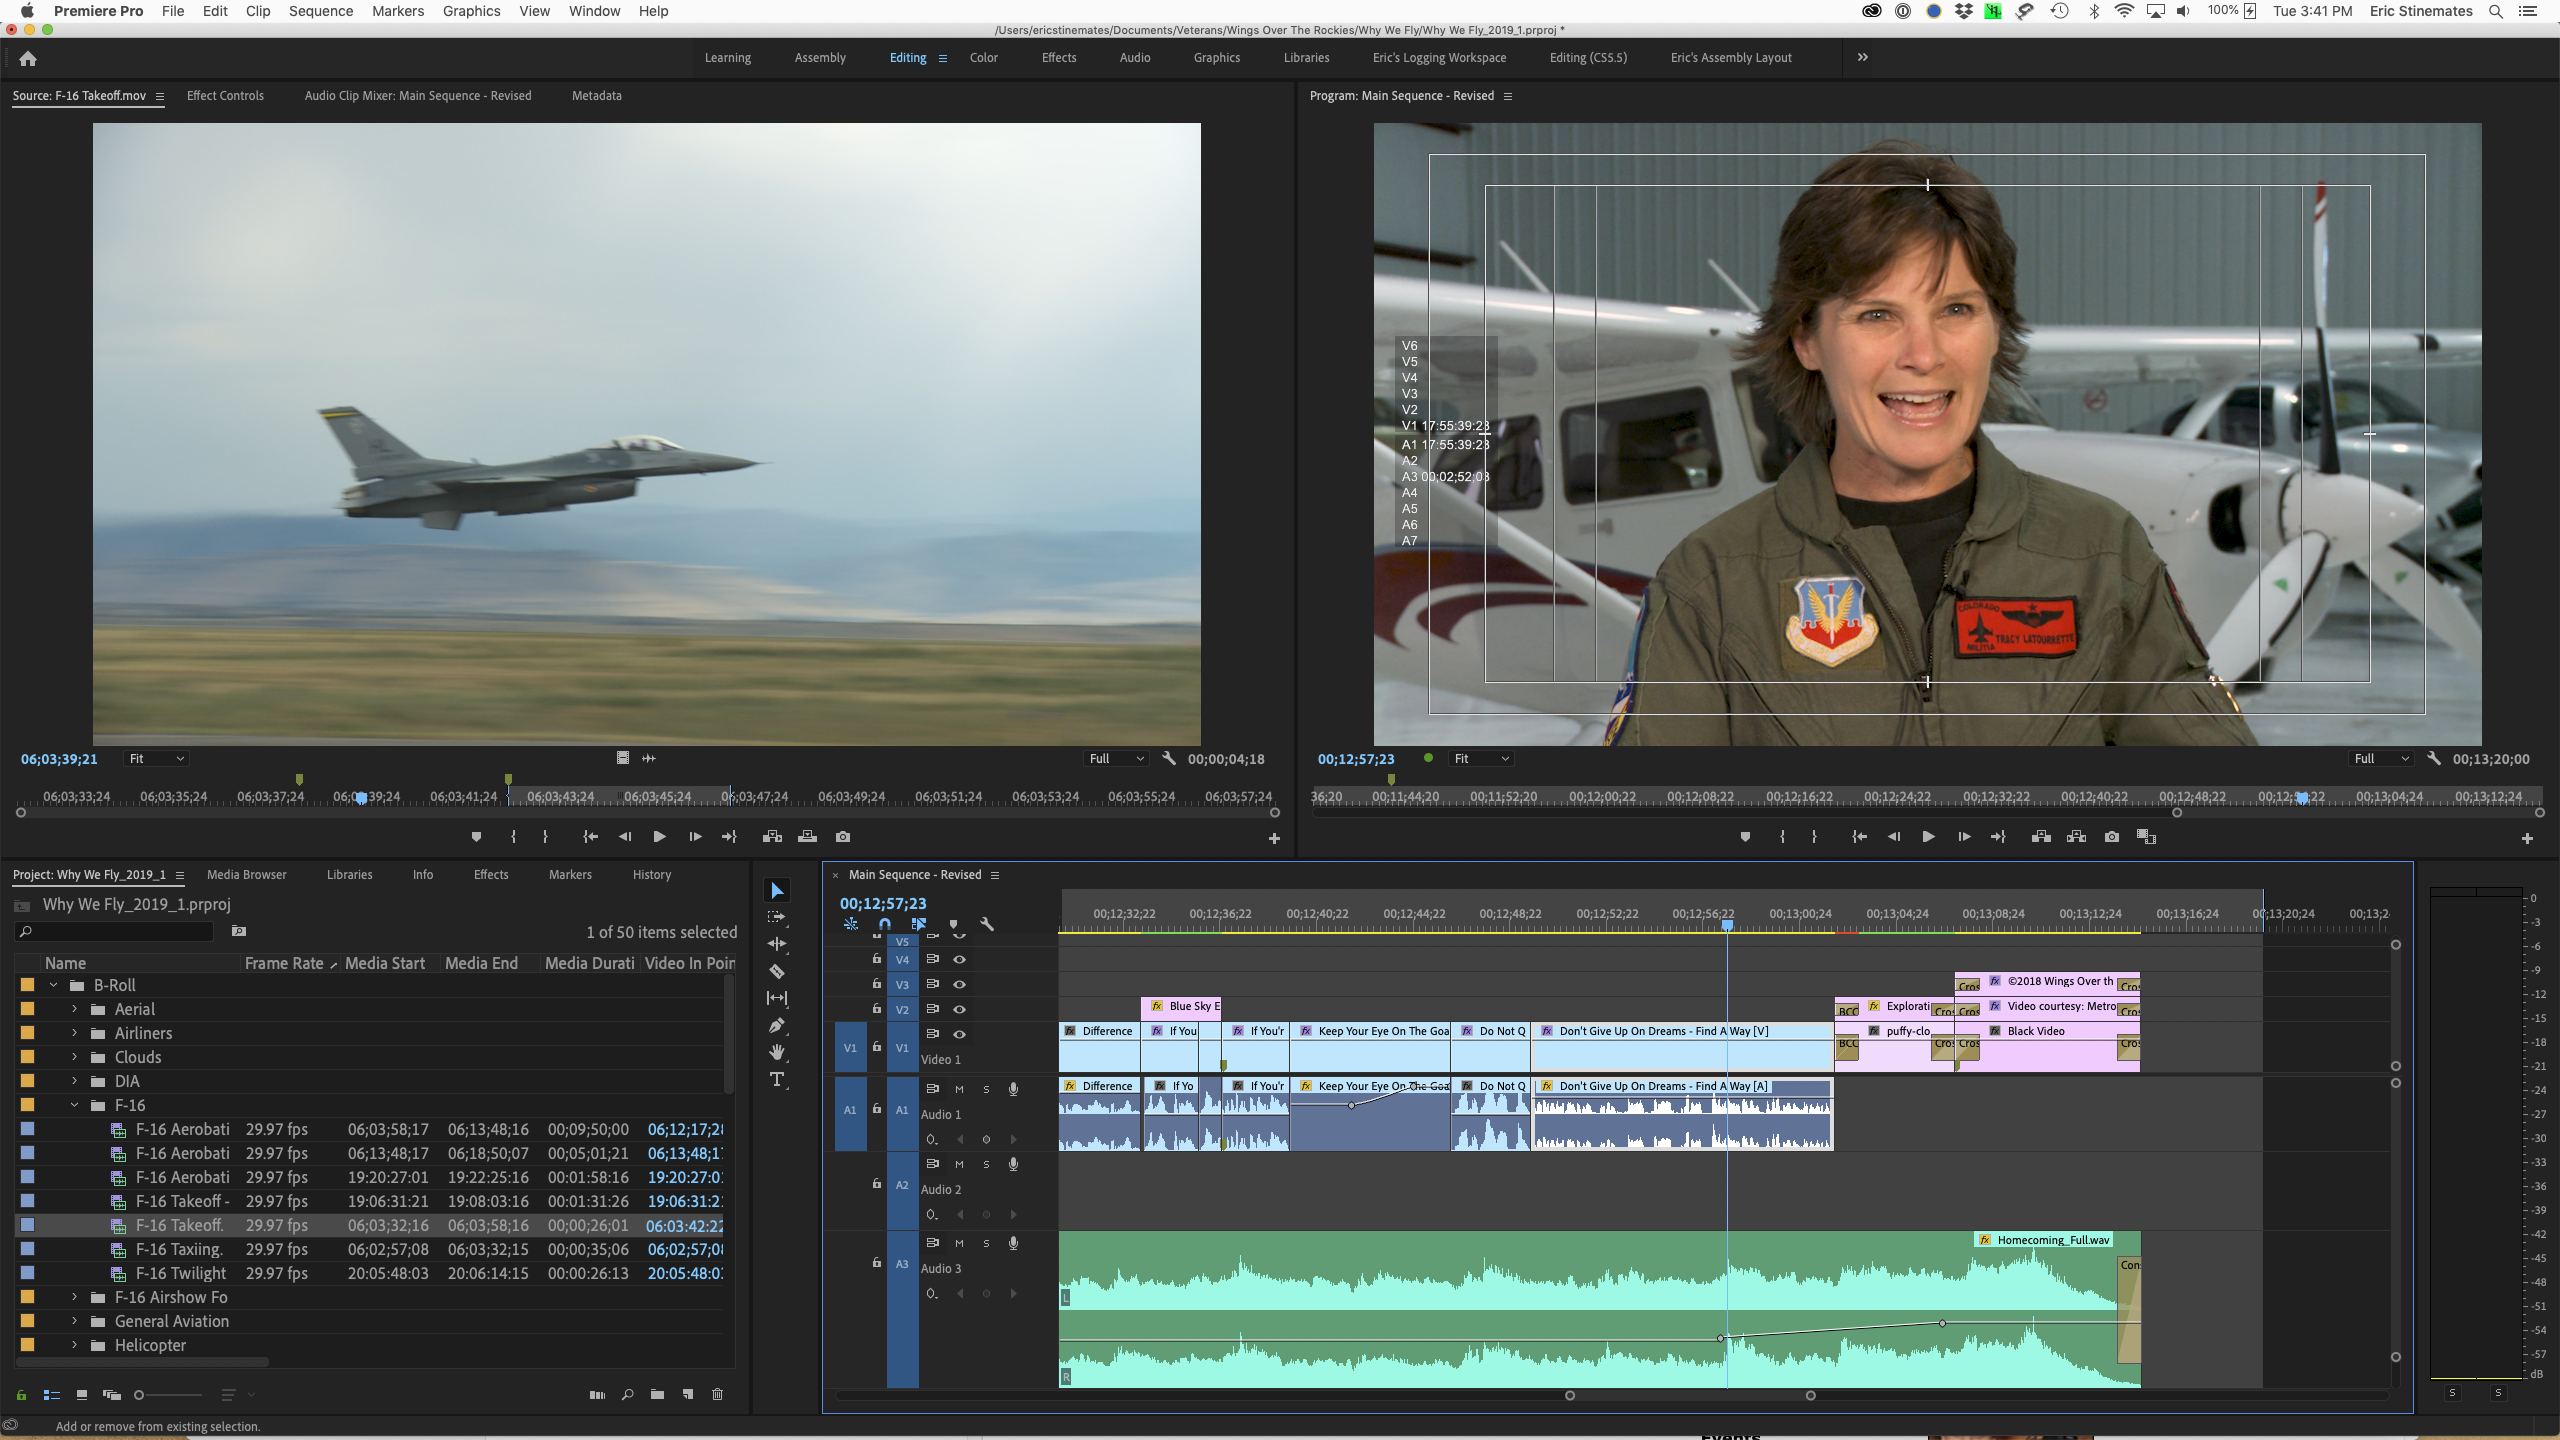
Task: Click Home icon in workspace bar
Action: 28,58
